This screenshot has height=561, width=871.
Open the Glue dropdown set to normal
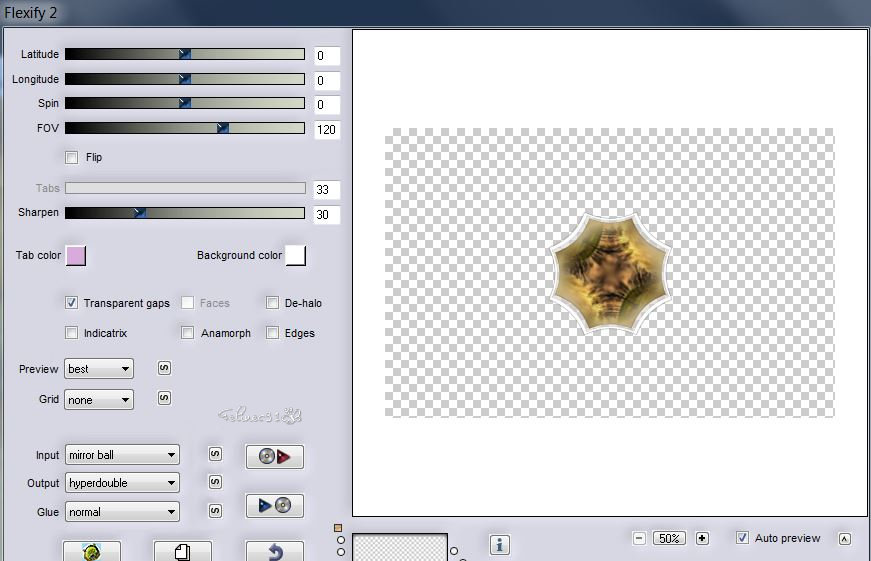tap(122, 512)
